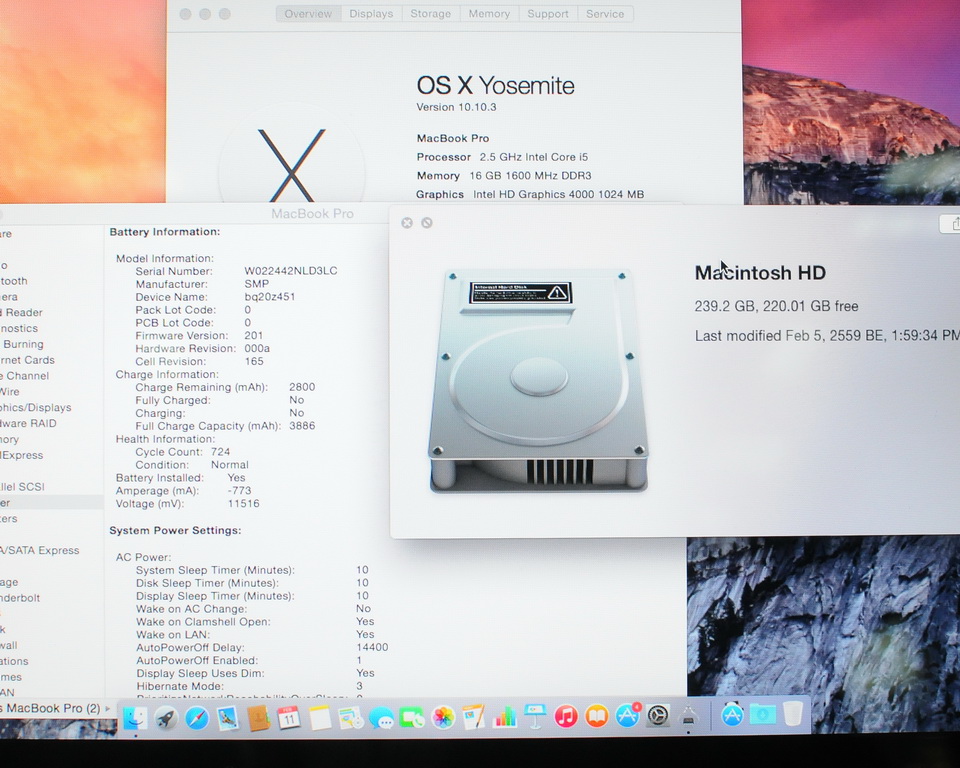Open Applications folder stack in dock
Viewport: 960px width, 768px height.
point(732,714)
